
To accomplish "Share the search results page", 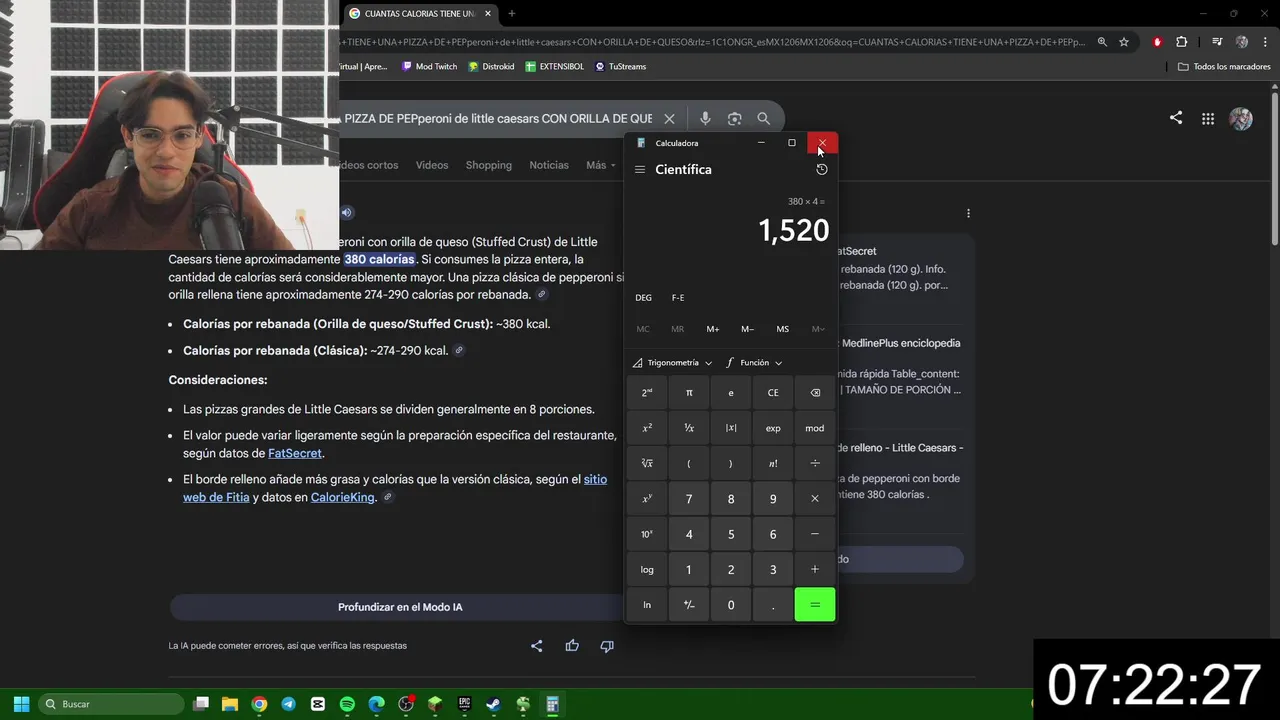I will (x=1176, y=118).
